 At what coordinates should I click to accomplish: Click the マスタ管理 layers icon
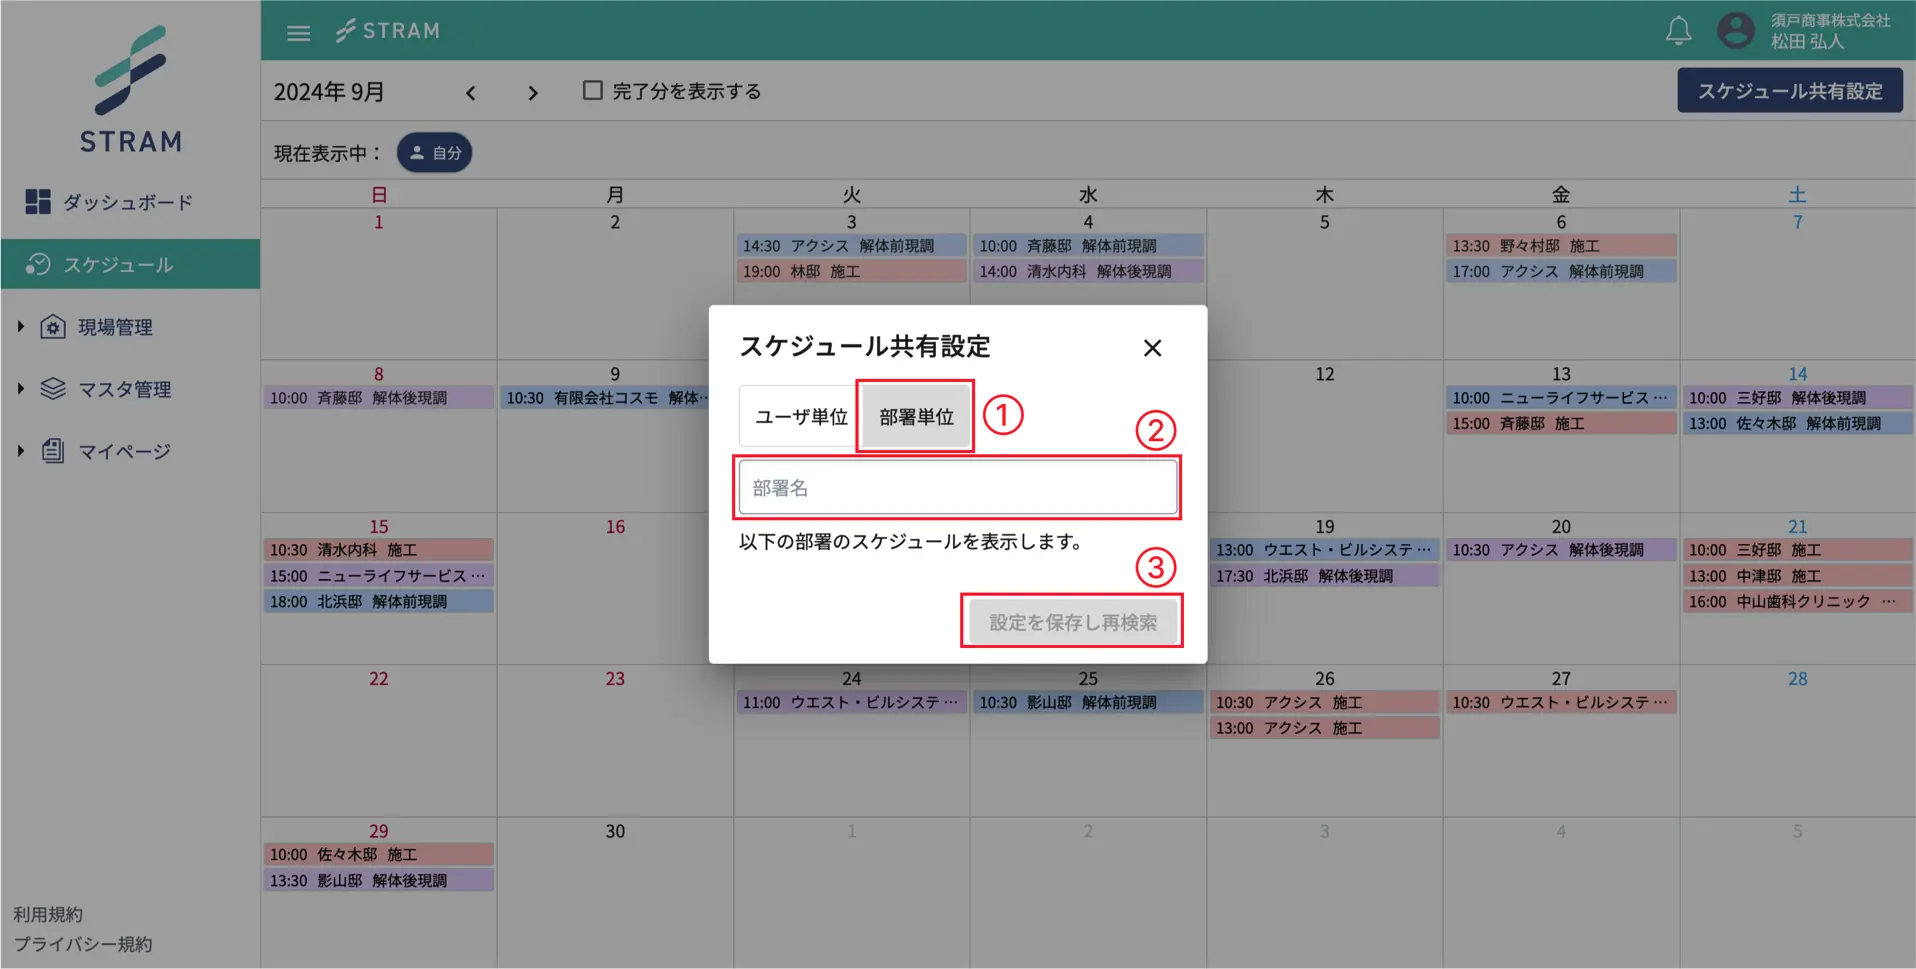[x=53, y=389]
